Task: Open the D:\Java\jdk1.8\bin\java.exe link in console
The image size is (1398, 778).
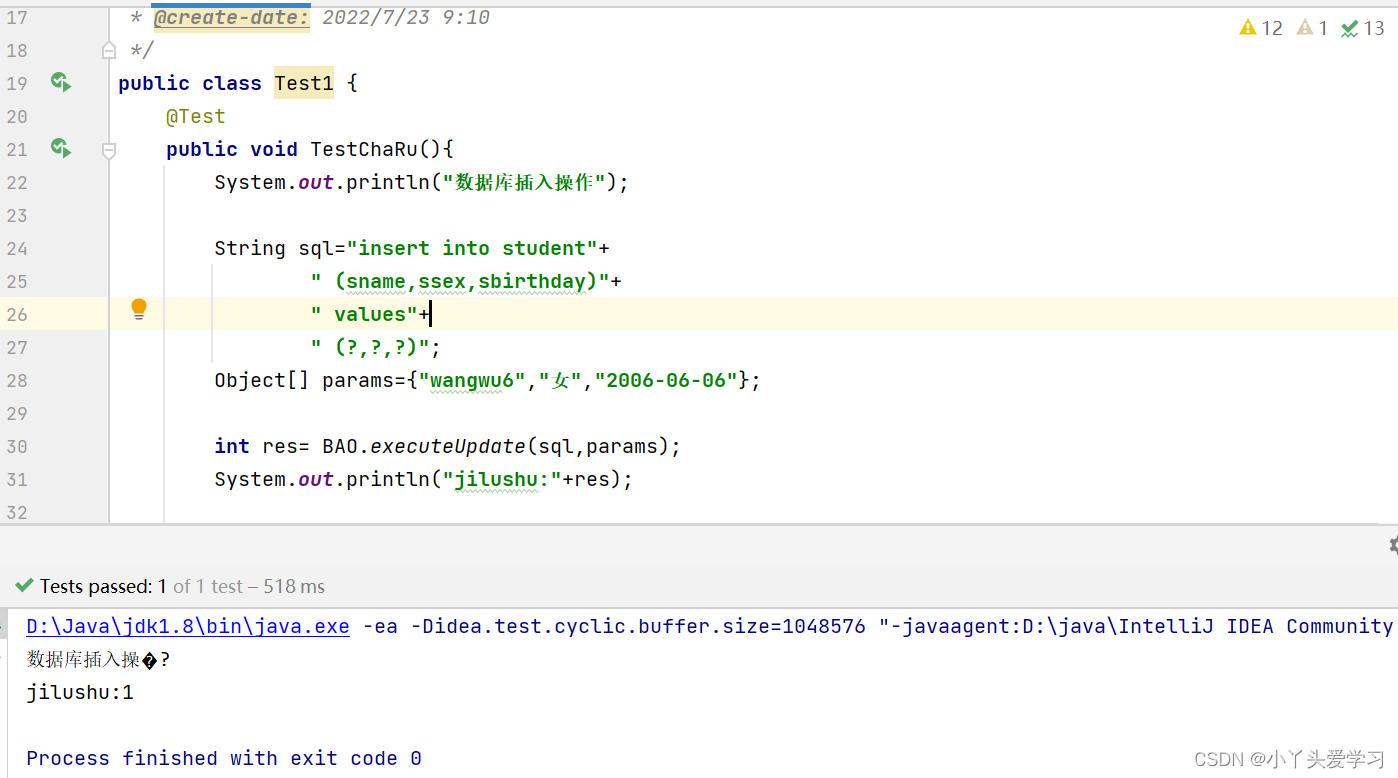Action: (x=188, y=626)
